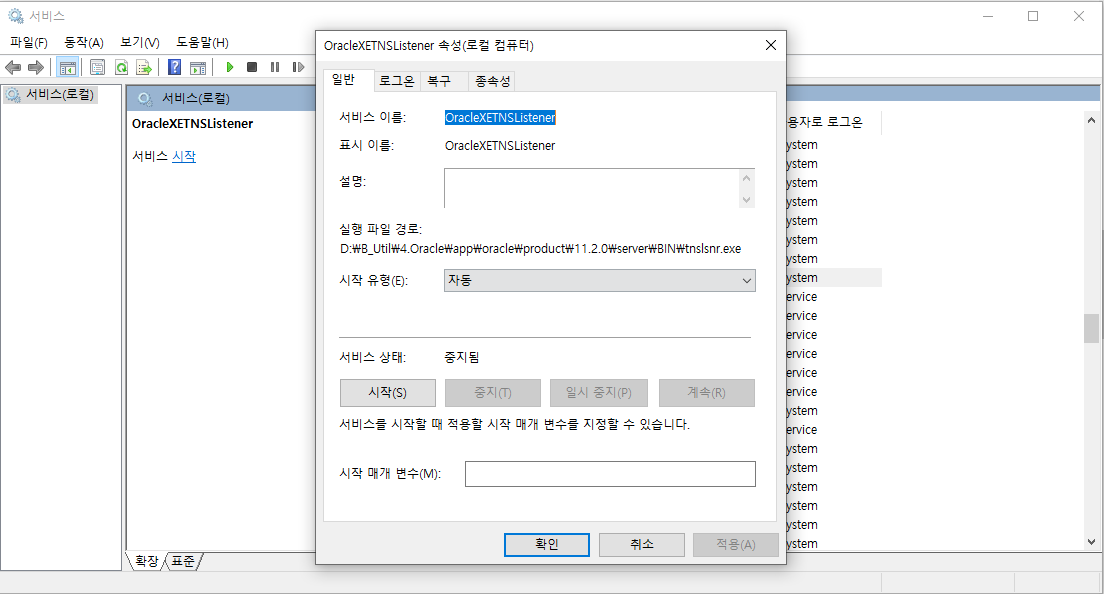
Task: Click the Stop Service toolbar icon
Action: tap(252, 68)
